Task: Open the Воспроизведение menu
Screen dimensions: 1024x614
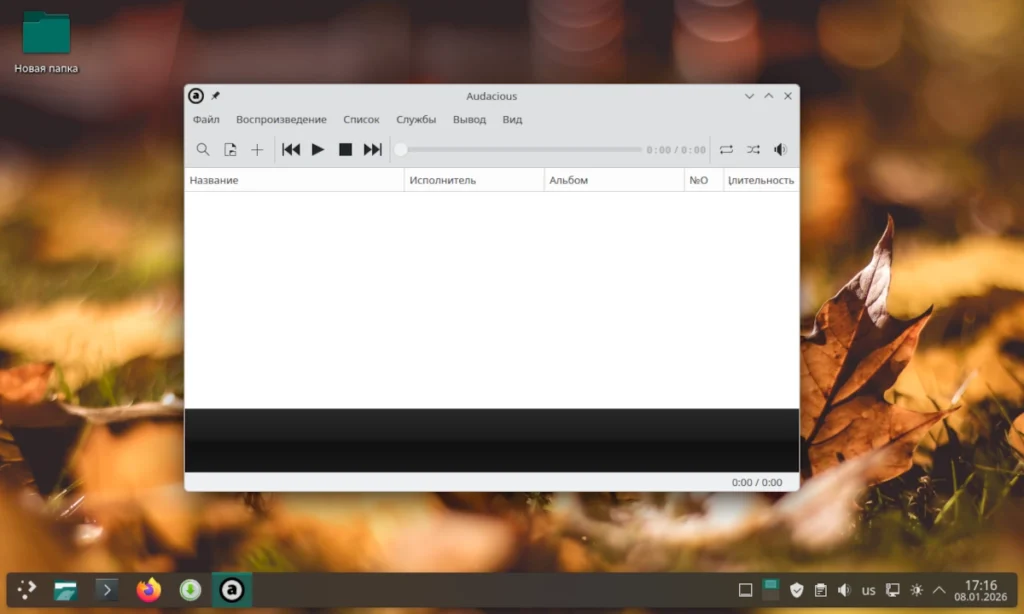Action: 281,120
